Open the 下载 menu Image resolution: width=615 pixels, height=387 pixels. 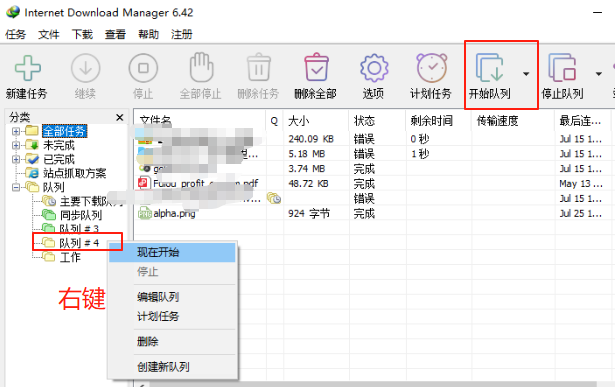82,35
